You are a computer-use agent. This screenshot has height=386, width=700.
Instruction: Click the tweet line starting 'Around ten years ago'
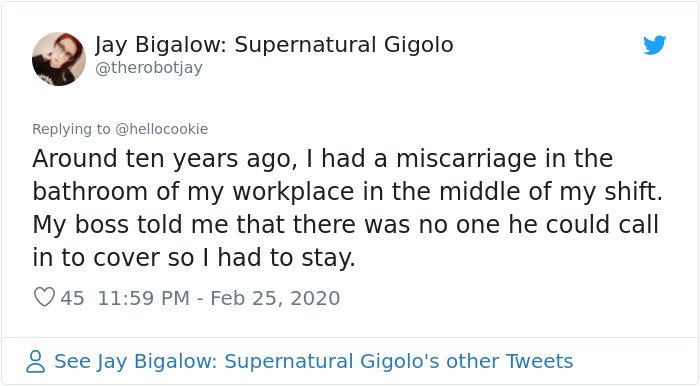(x=322, y=159)
